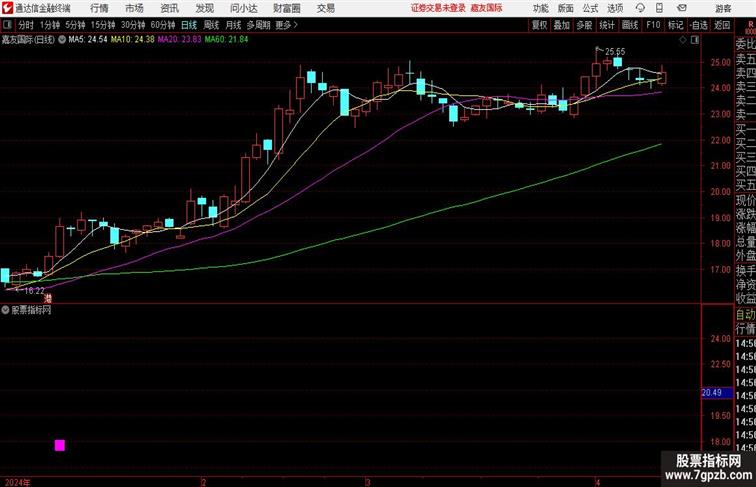
Task: Switch to 15分钟 period
Action: [x=103, y=25]
